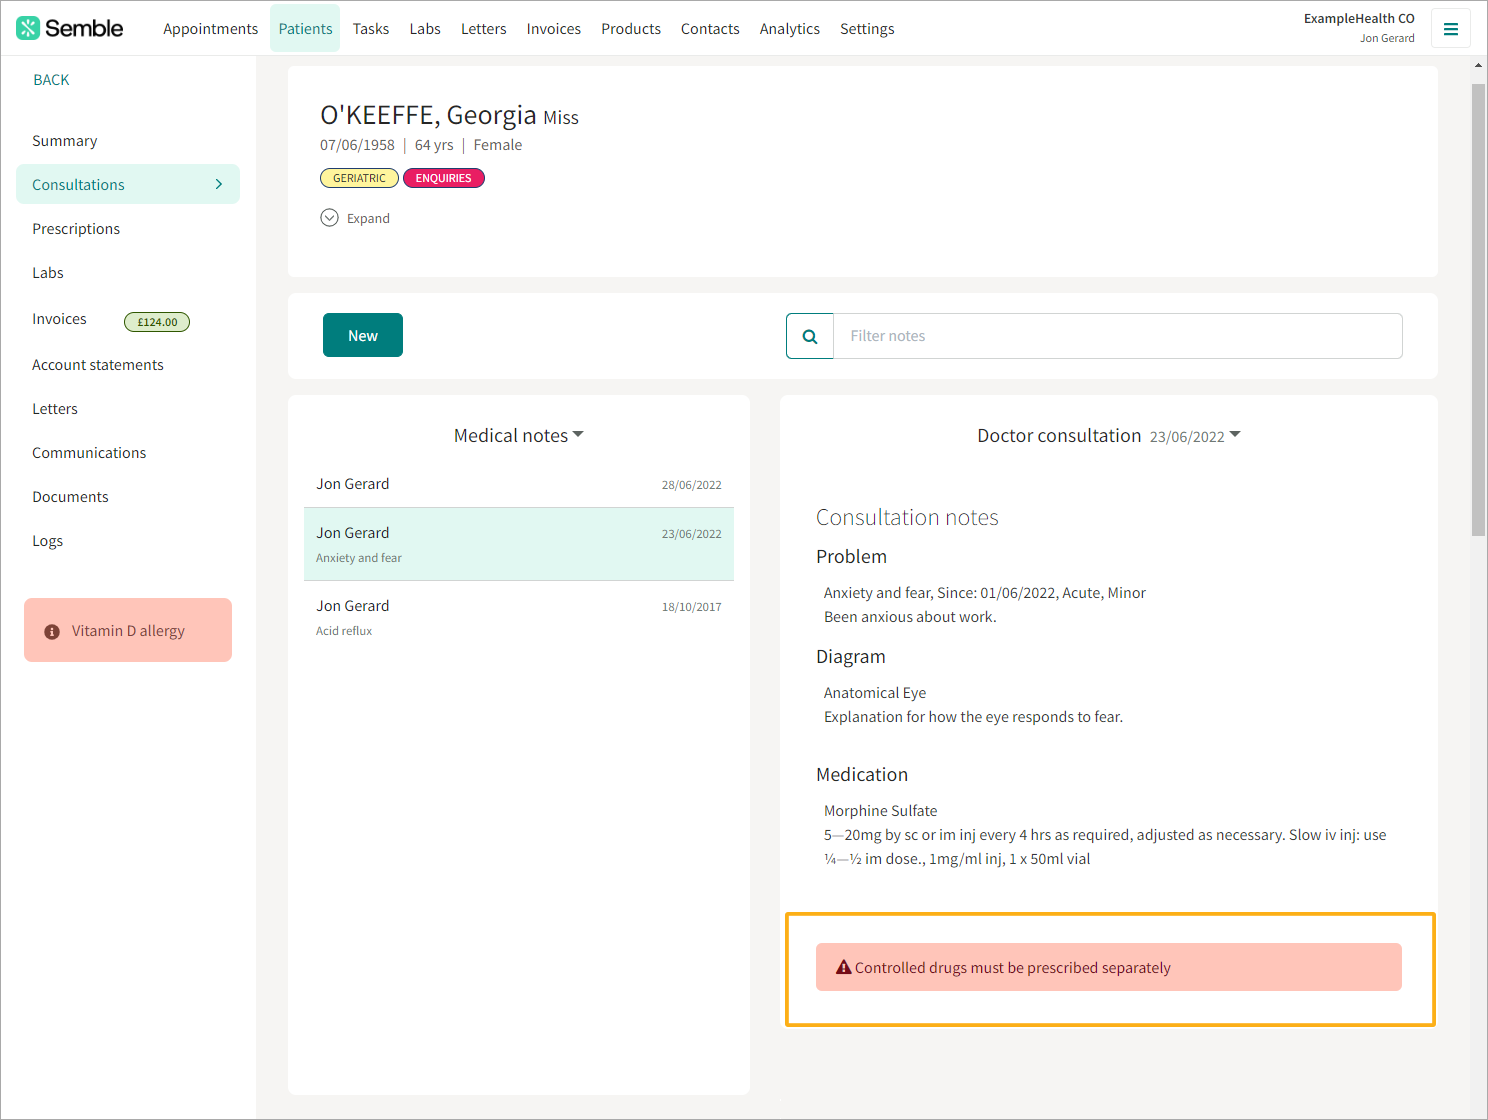The height and width of the screenshot is (1120, 1488).
Task: Click the controlled drugs warning triangle icon
Action: click(x=843, y=967)
